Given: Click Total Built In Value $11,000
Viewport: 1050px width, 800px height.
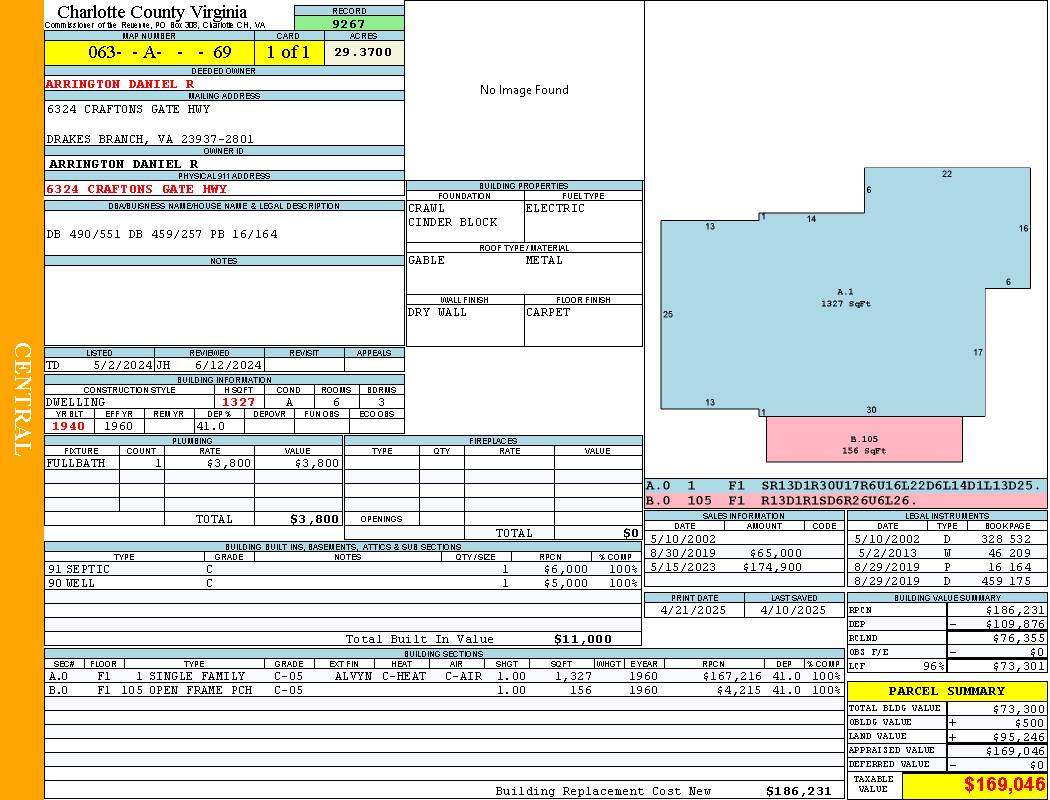Looking at the screenshot, I should [x=583, y=639].
